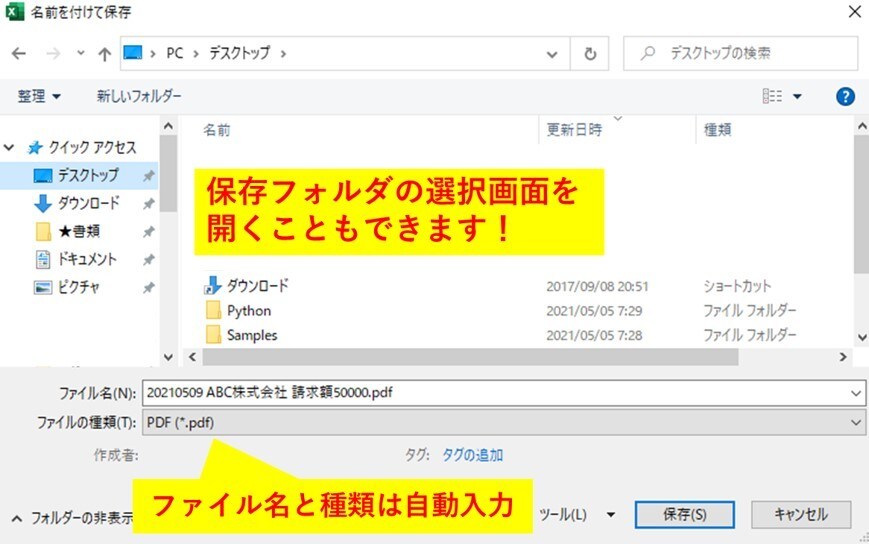Expand the address bar history dropdown
Viewport: 869px width, 544px height.
[x=551, y=54]
